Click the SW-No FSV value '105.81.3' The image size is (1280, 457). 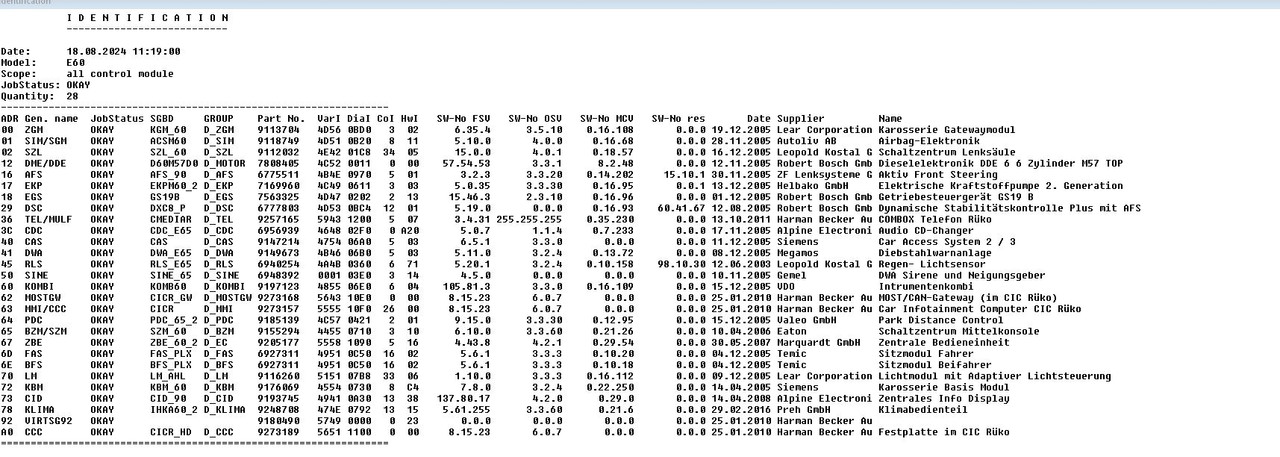click(x=465, y=287)
